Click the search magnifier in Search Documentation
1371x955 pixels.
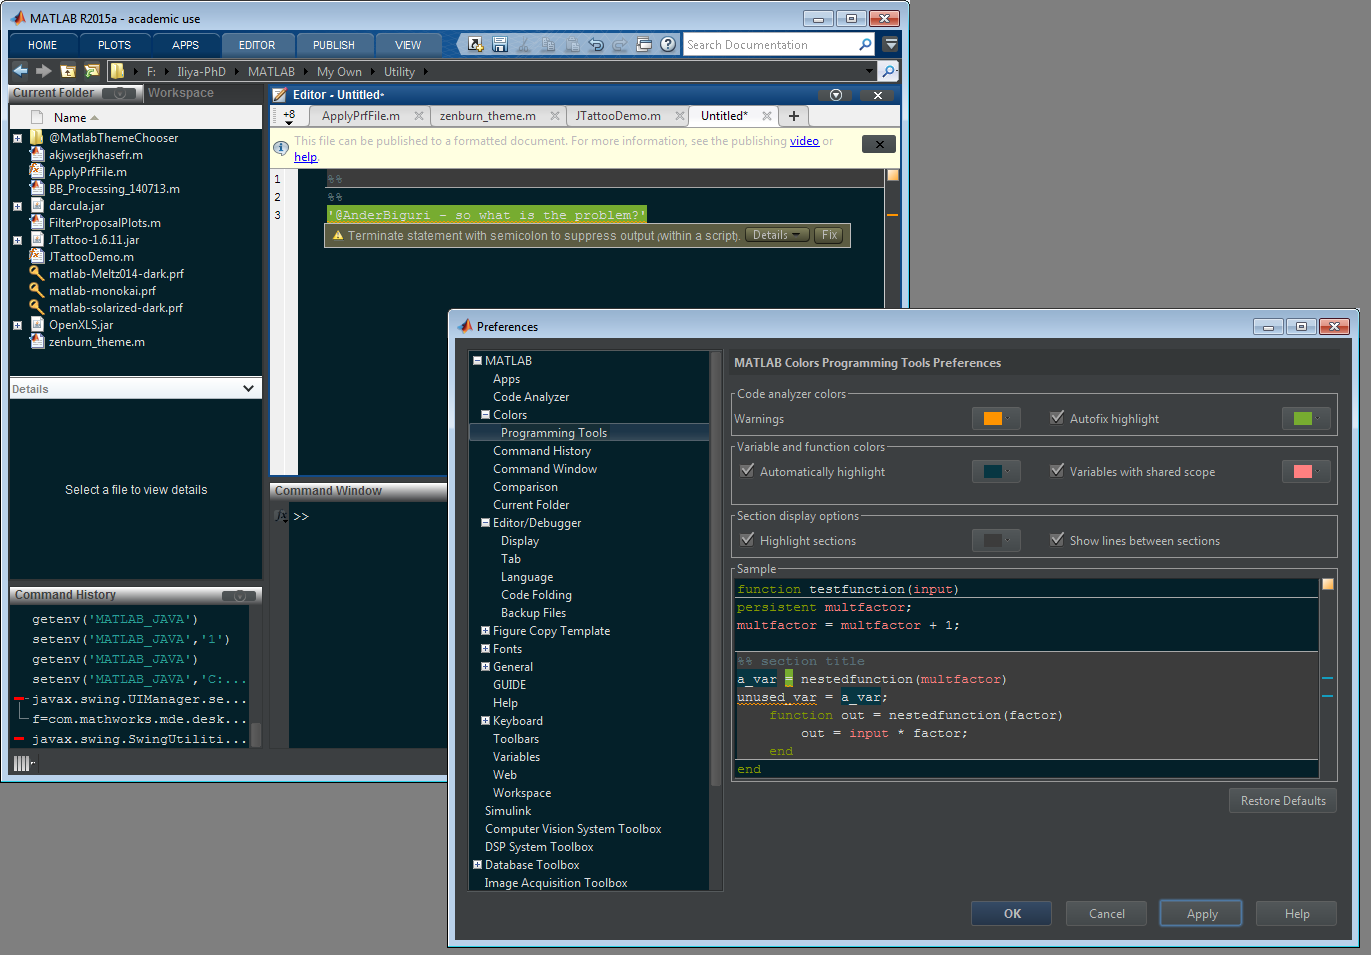point(865,45)
